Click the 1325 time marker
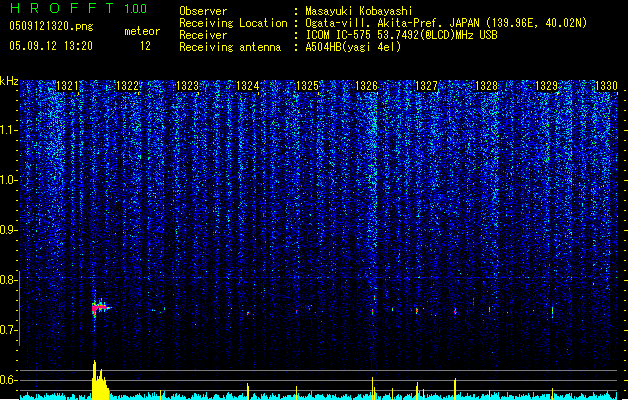The height and width of the screenshot is (400, 629). point(307,86)
